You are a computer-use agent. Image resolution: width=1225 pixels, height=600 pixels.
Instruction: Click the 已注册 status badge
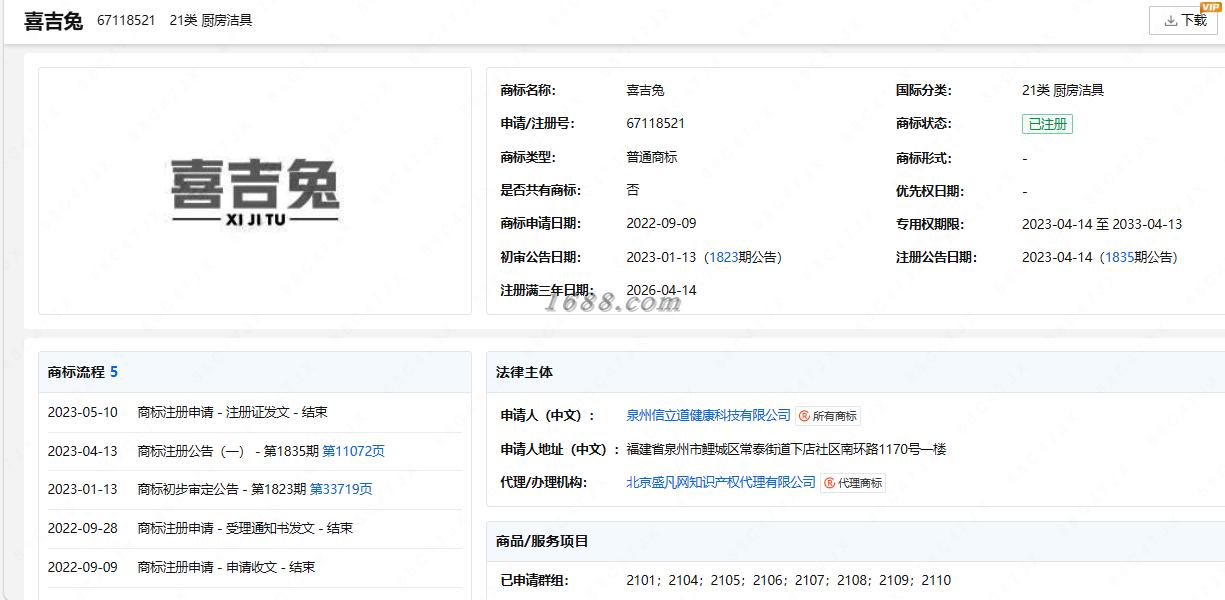[1047, 124]
